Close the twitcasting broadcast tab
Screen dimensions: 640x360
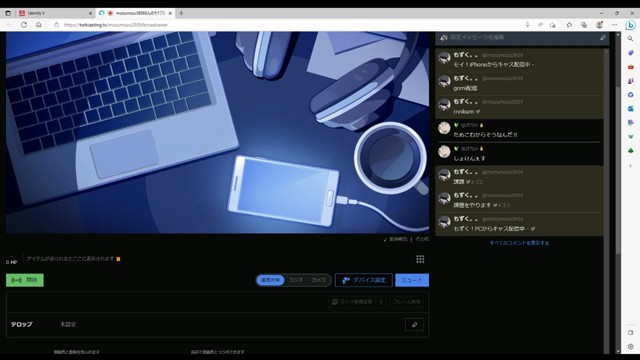(x=170, y=13)
